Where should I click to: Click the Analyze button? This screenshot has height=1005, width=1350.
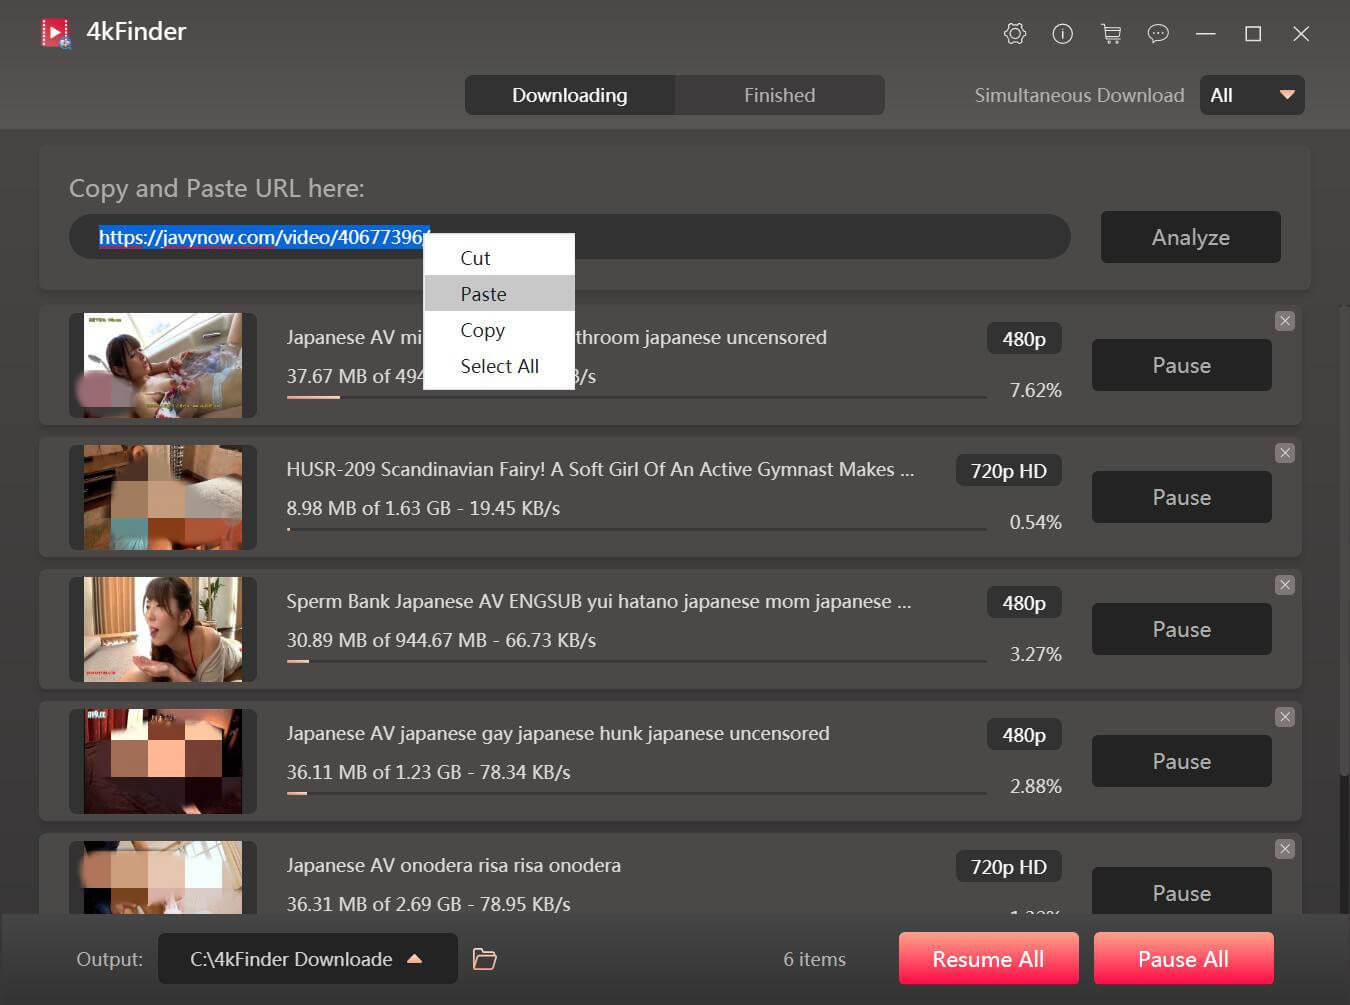point(1190,237)
